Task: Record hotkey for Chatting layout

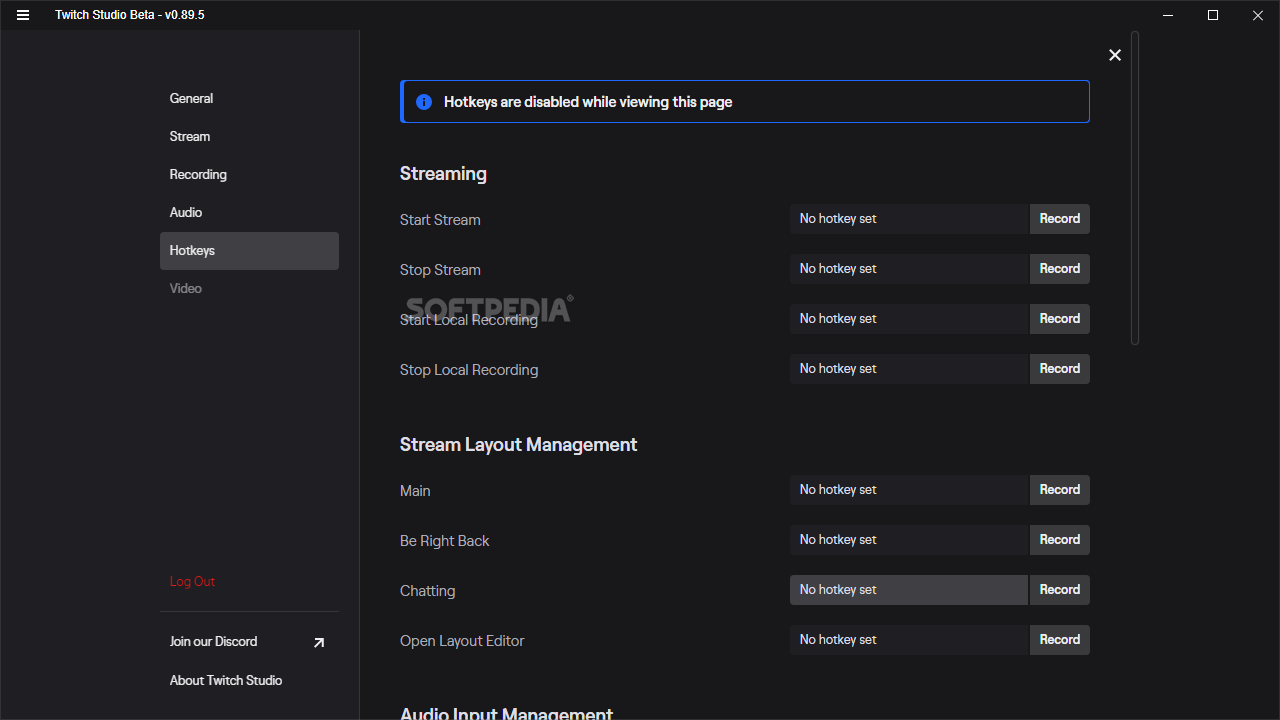Action: coord(1060,590)
